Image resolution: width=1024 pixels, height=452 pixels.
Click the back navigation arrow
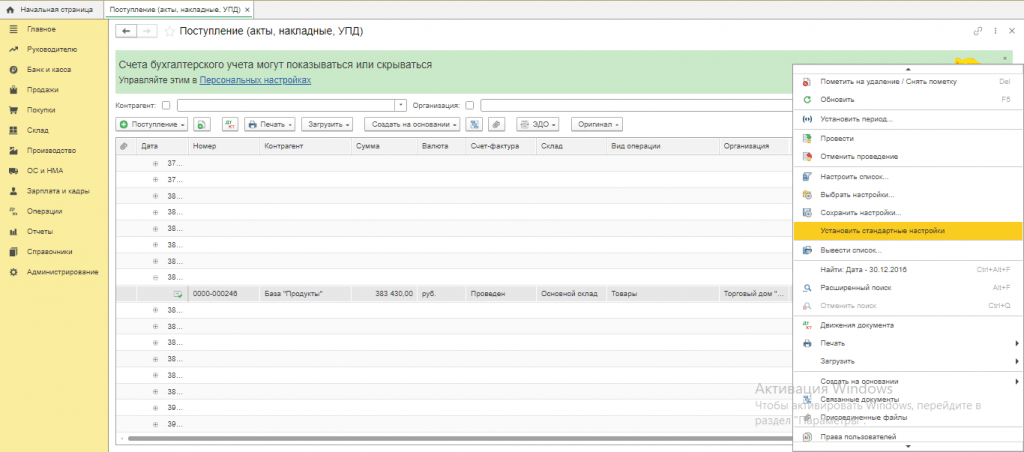tap(125, 32)
